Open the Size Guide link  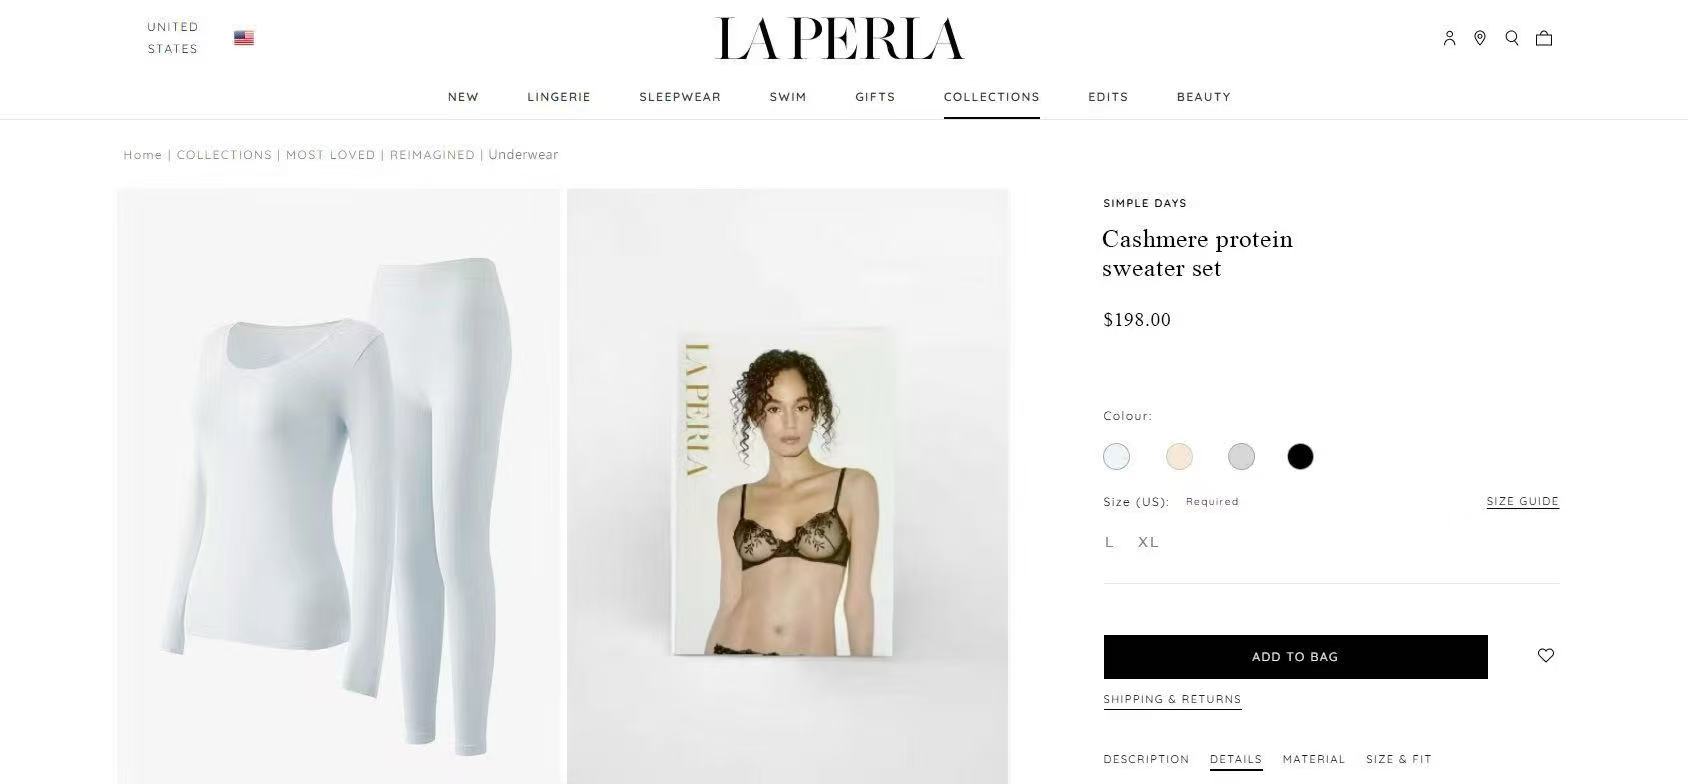coord(1523,501)
